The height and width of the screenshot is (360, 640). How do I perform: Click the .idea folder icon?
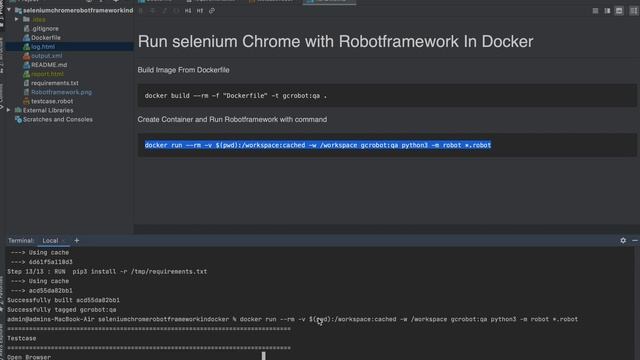tap(26, 20)
